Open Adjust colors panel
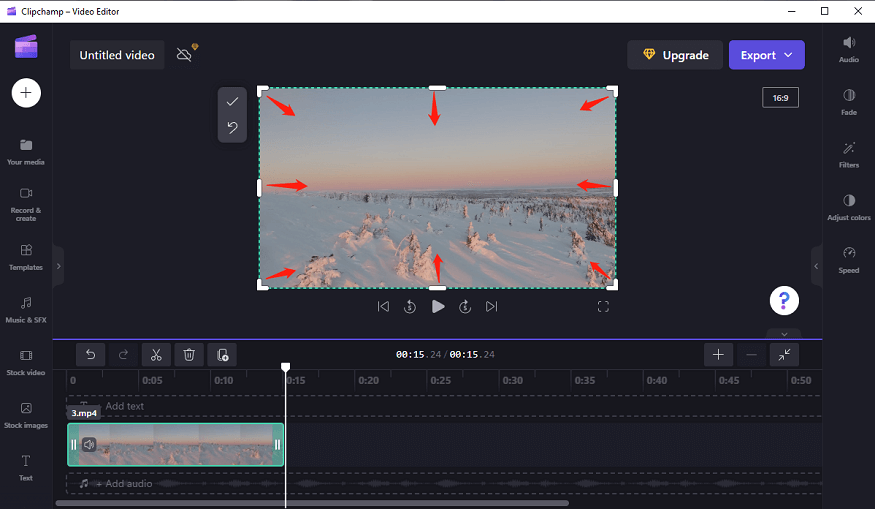The height and width of the screenshot is (509, 875). click(x=849, y=207)
